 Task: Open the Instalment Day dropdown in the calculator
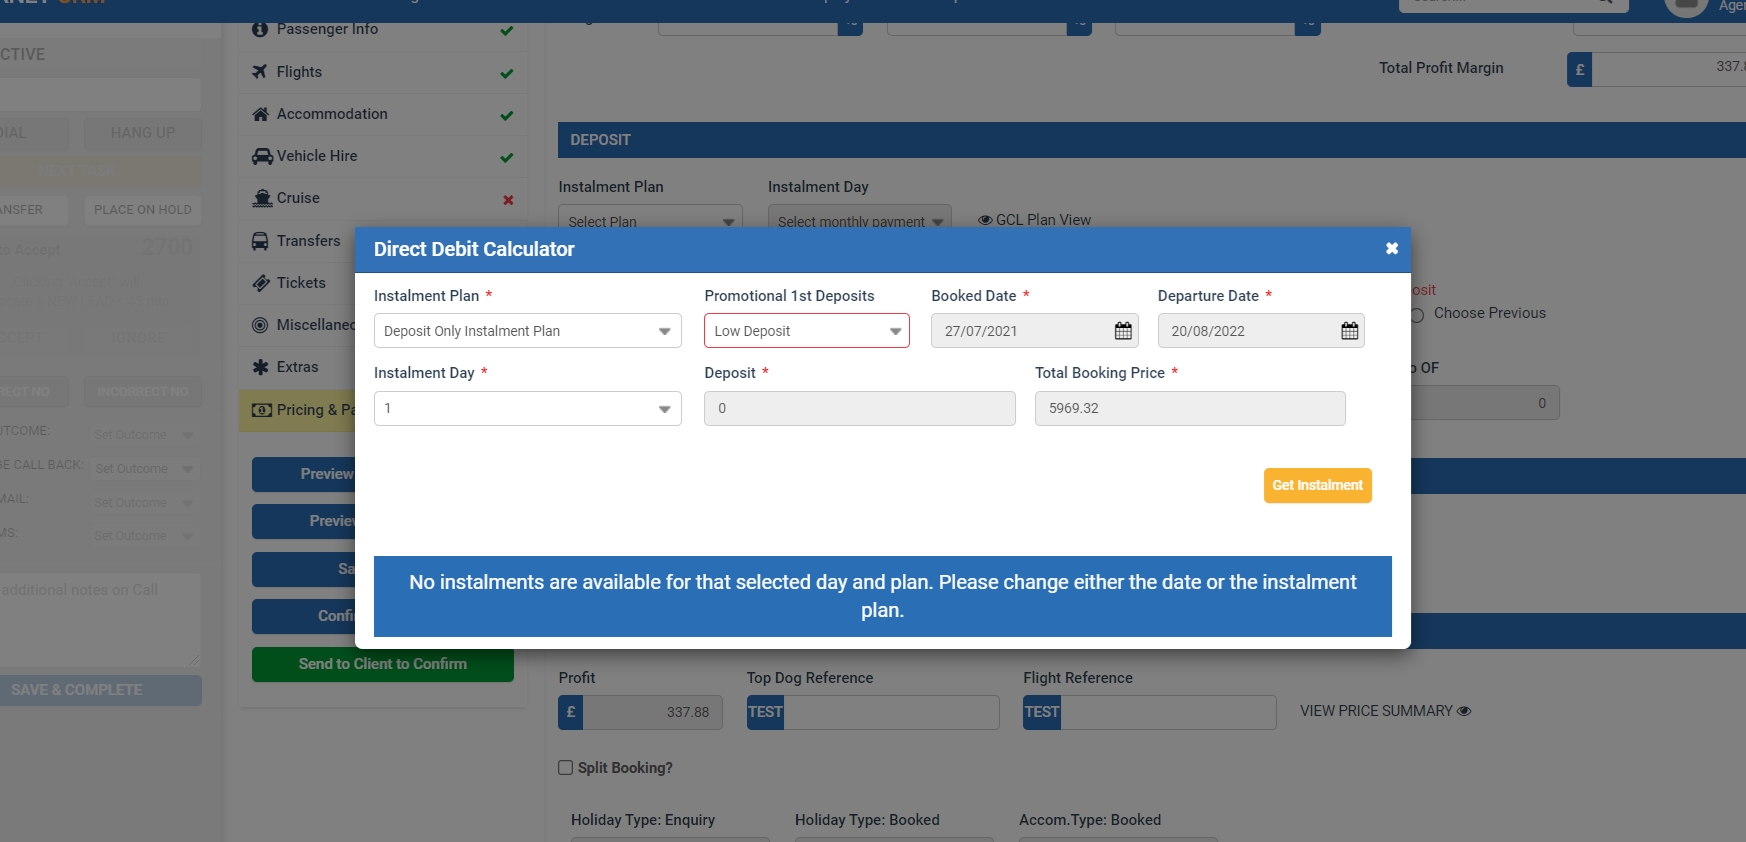pyautogui.click(x=528, y=408)
